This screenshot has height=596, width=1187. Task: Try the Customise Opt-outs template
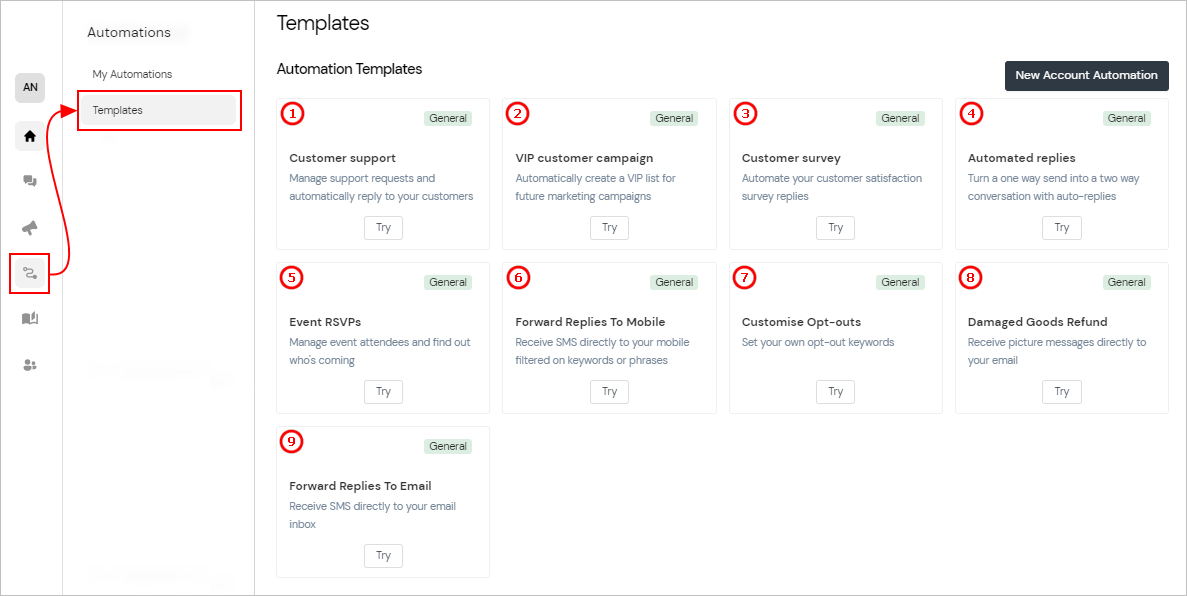835,391
